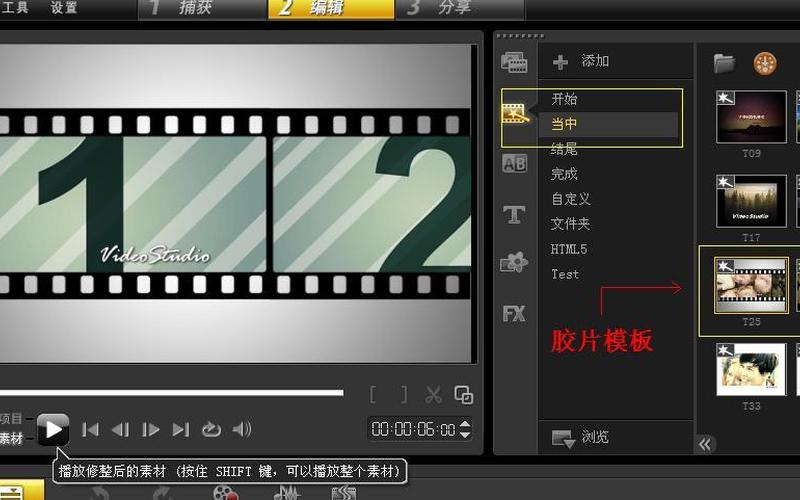Open the 工具 menu
The image size is (800, 500).
coord(15,7)
